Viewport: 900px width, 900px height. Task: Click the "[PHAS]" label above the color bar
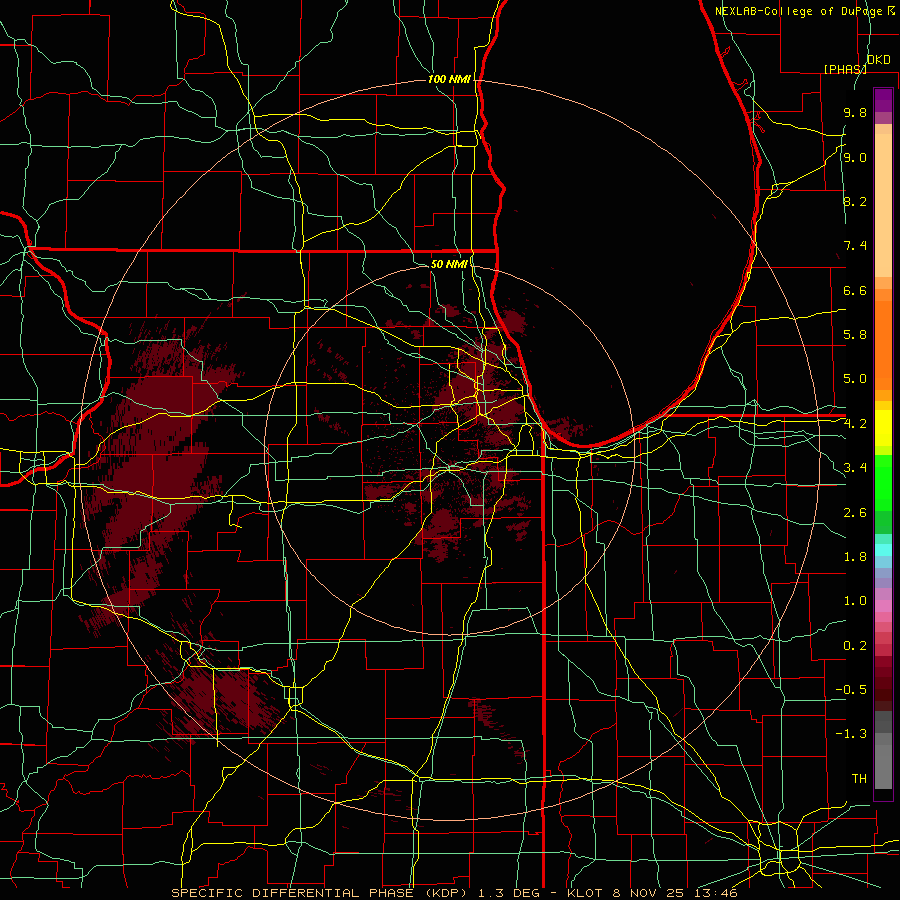845,69
